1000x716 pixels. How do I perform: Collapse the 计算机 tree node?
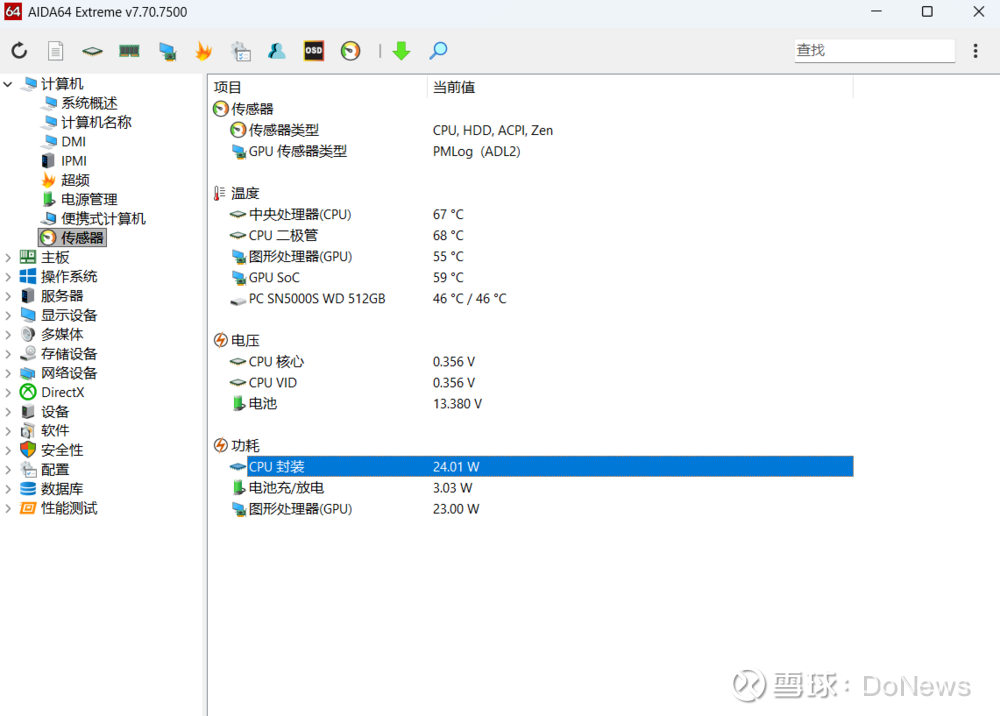[x=8, y=84]
